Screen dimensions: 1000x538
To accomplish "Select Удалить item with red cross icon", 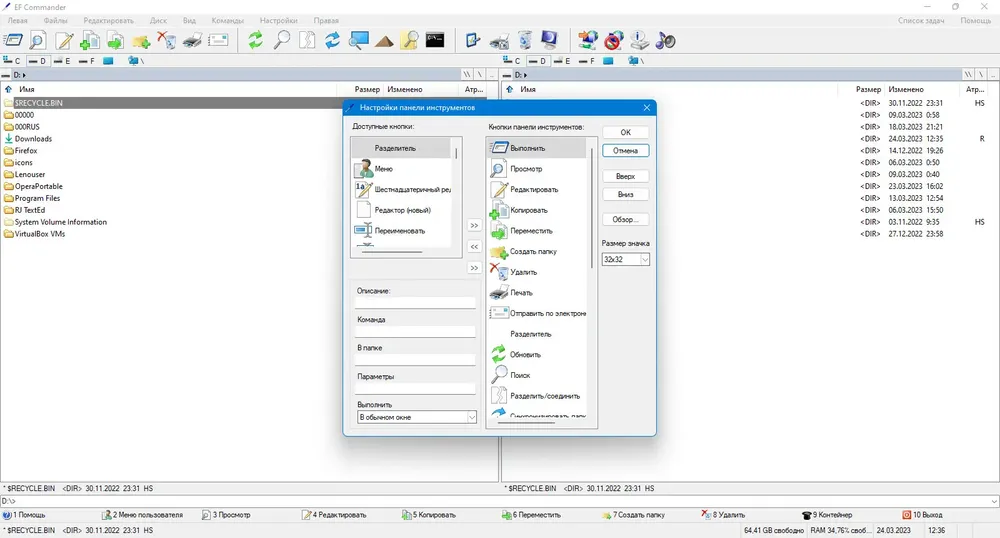I will [x=536, y=272].
